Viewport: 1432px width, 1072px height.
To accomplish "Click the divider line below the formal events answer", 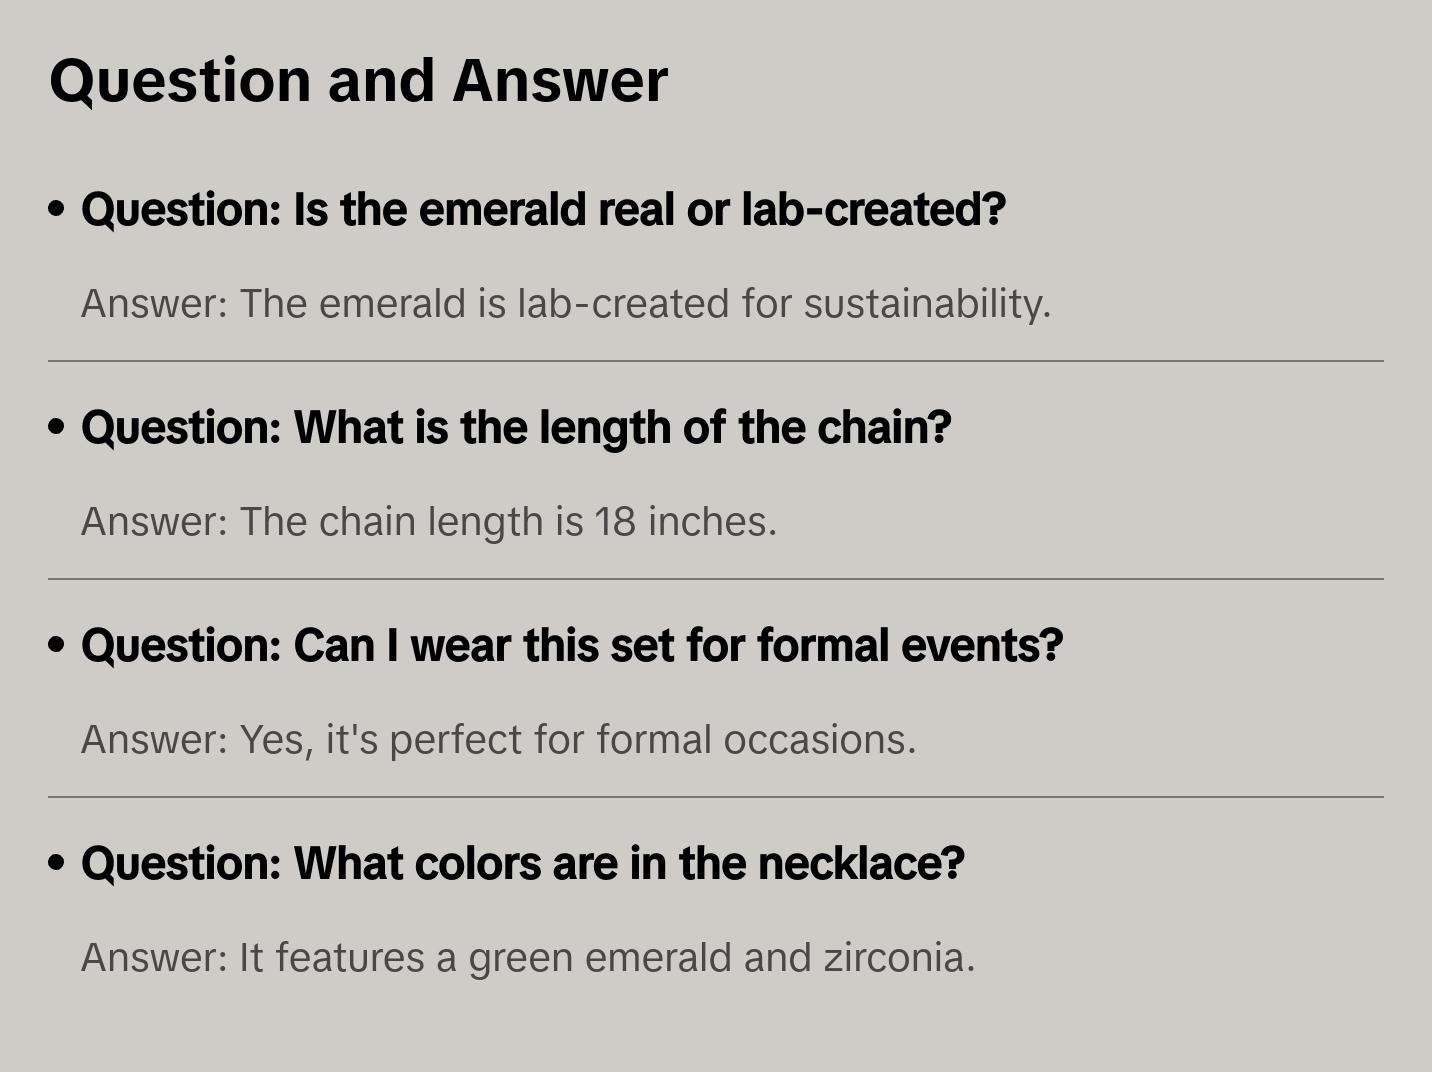I will click(716, 797).
